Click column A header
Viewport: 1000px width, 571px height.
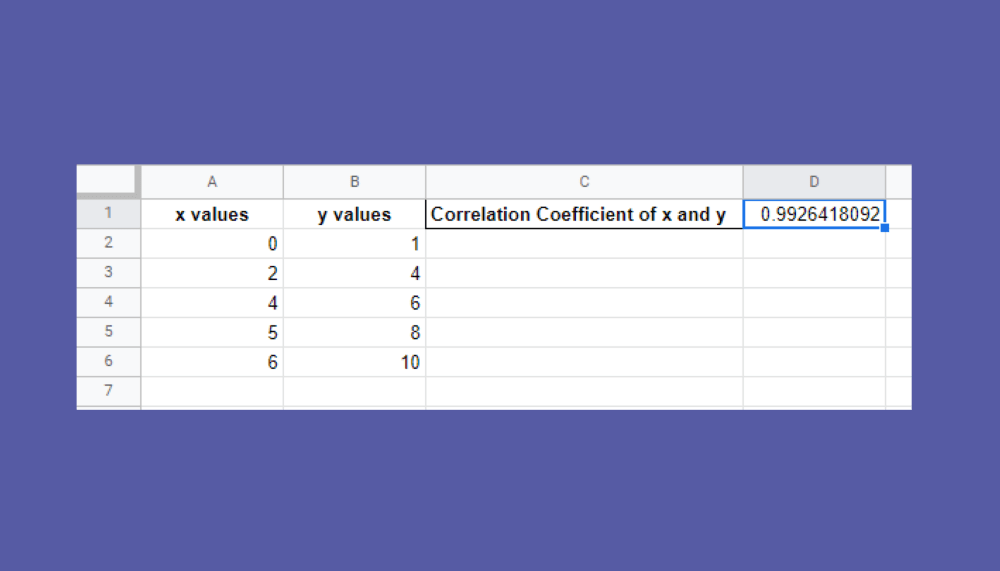tap(212, 181)
